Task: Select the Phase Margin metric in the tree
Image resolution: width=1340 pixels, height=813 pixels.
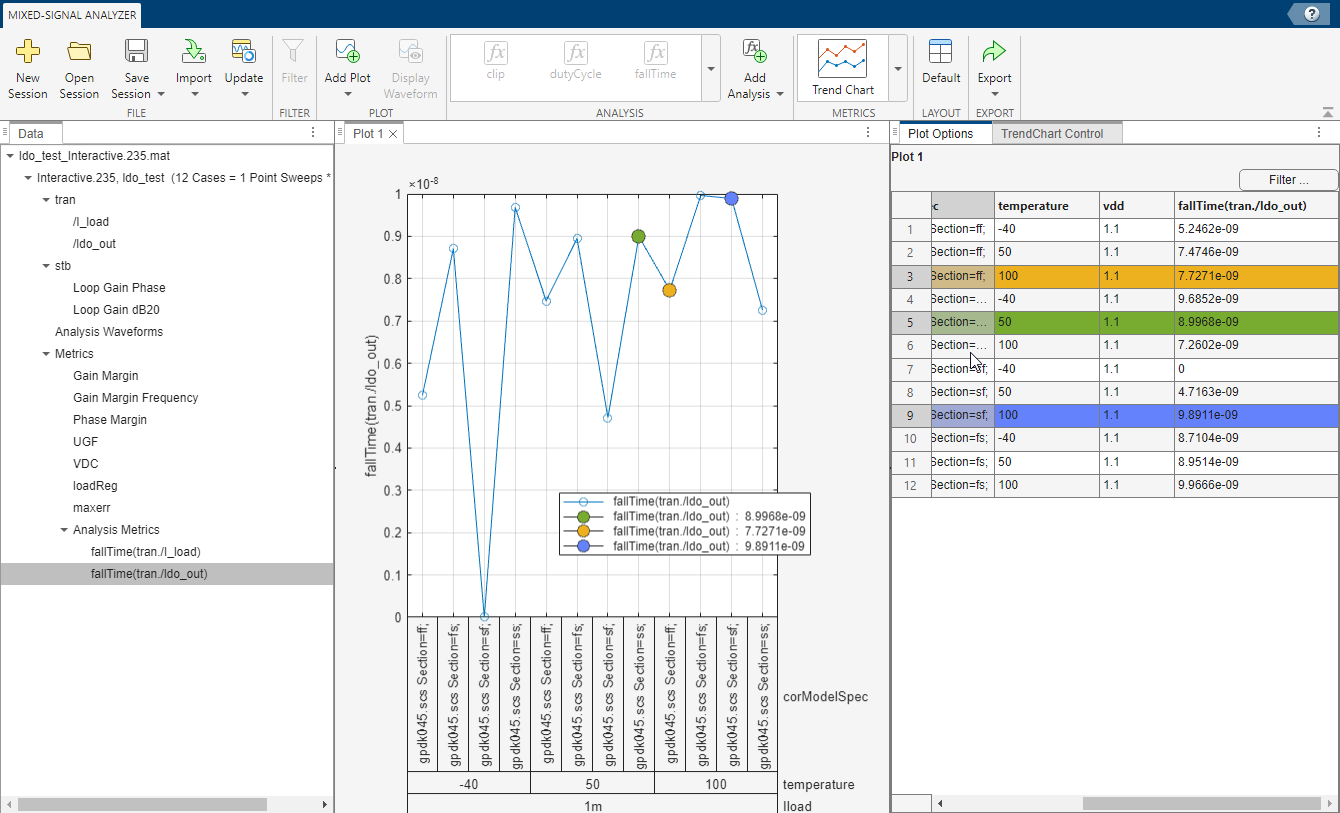Action: click(109, 419)
